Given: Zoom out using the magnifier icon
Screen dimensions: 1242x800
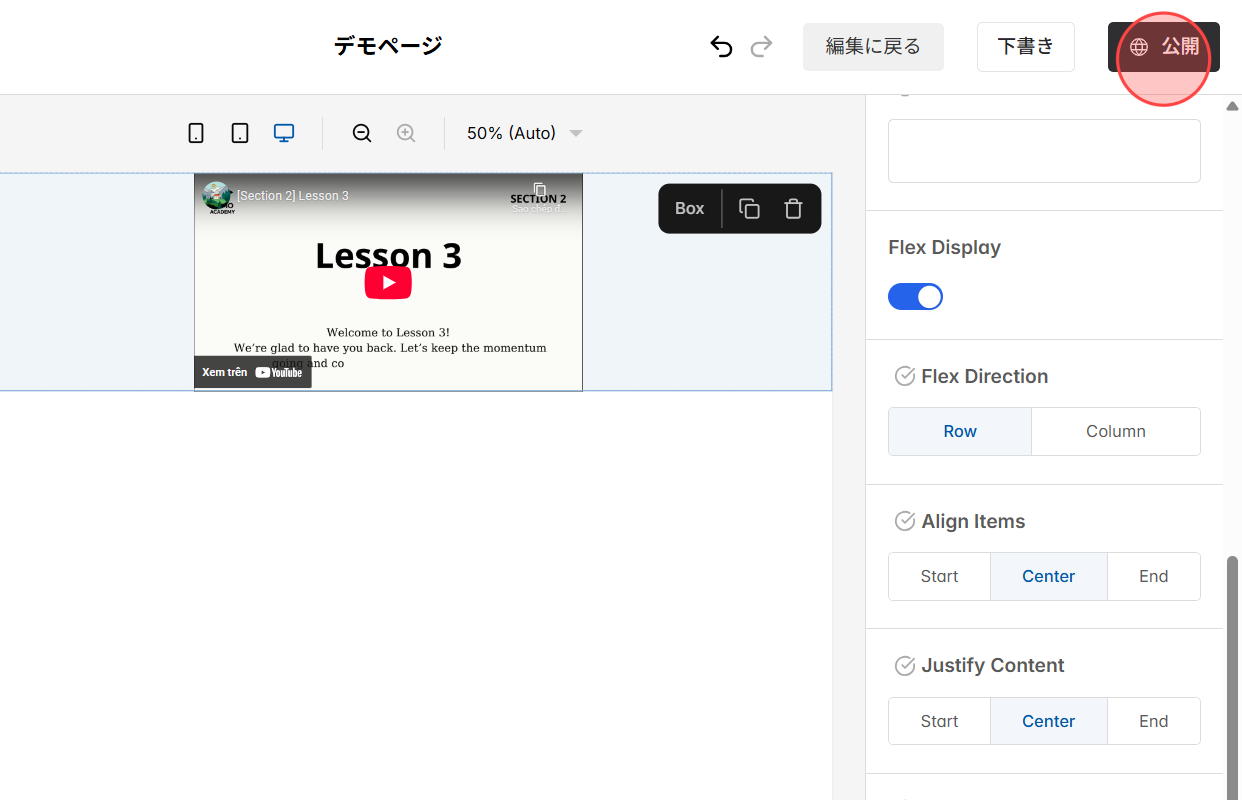Looking at the screenshot, I should [x=361, y=132].
